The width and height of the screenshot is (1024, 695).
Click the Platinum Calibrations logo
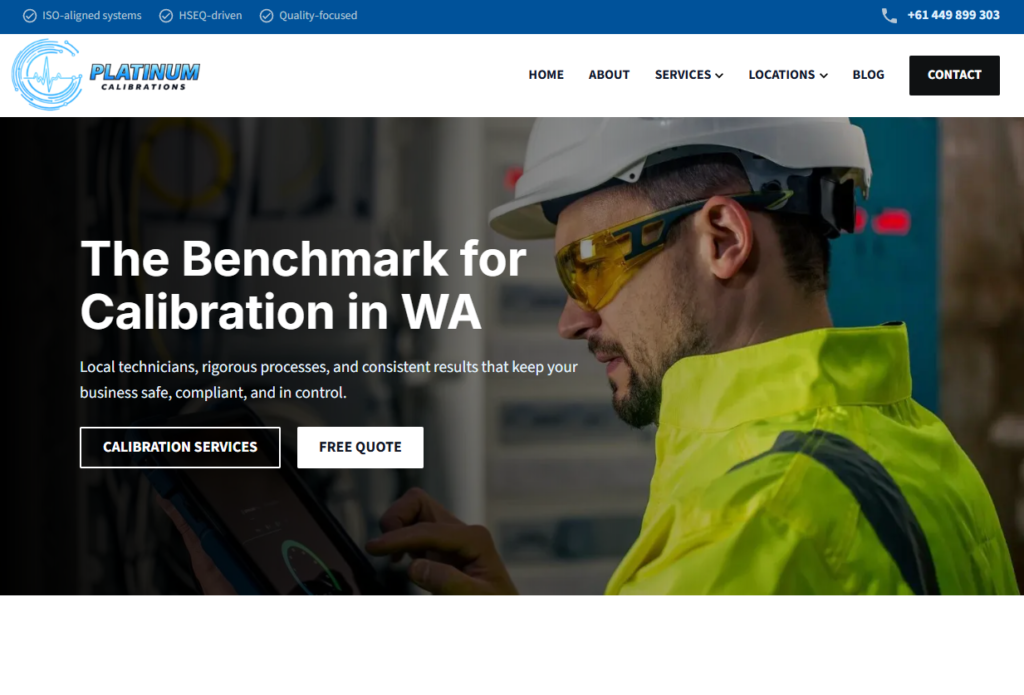[x=106, y=74]
